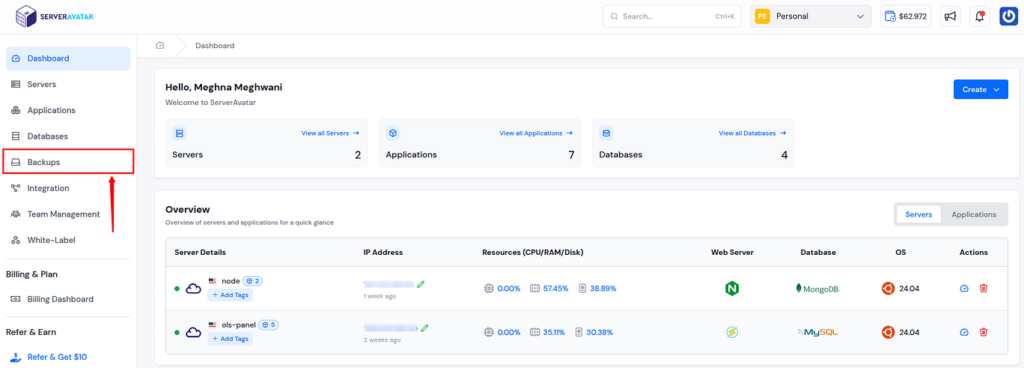Switch Overview to Servers tab
The width and height of the screenshot is (1024, 368).
(918, 214)
